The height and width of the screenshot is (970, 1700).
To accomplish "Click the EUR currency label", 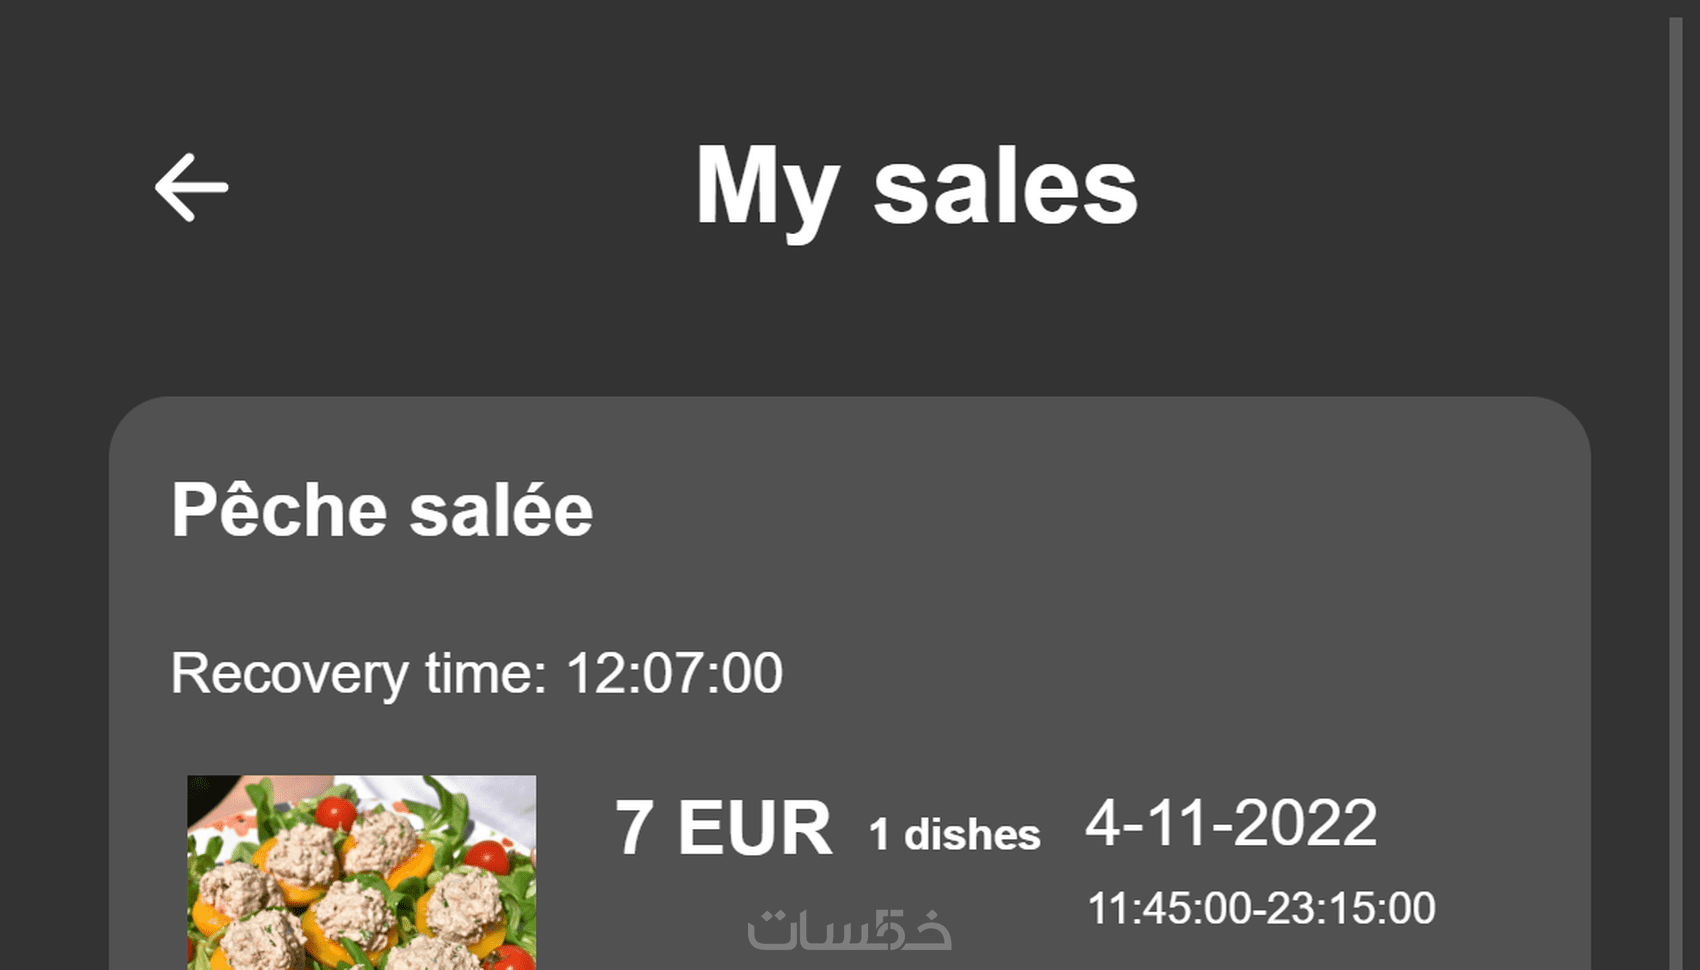I will 754,829.
